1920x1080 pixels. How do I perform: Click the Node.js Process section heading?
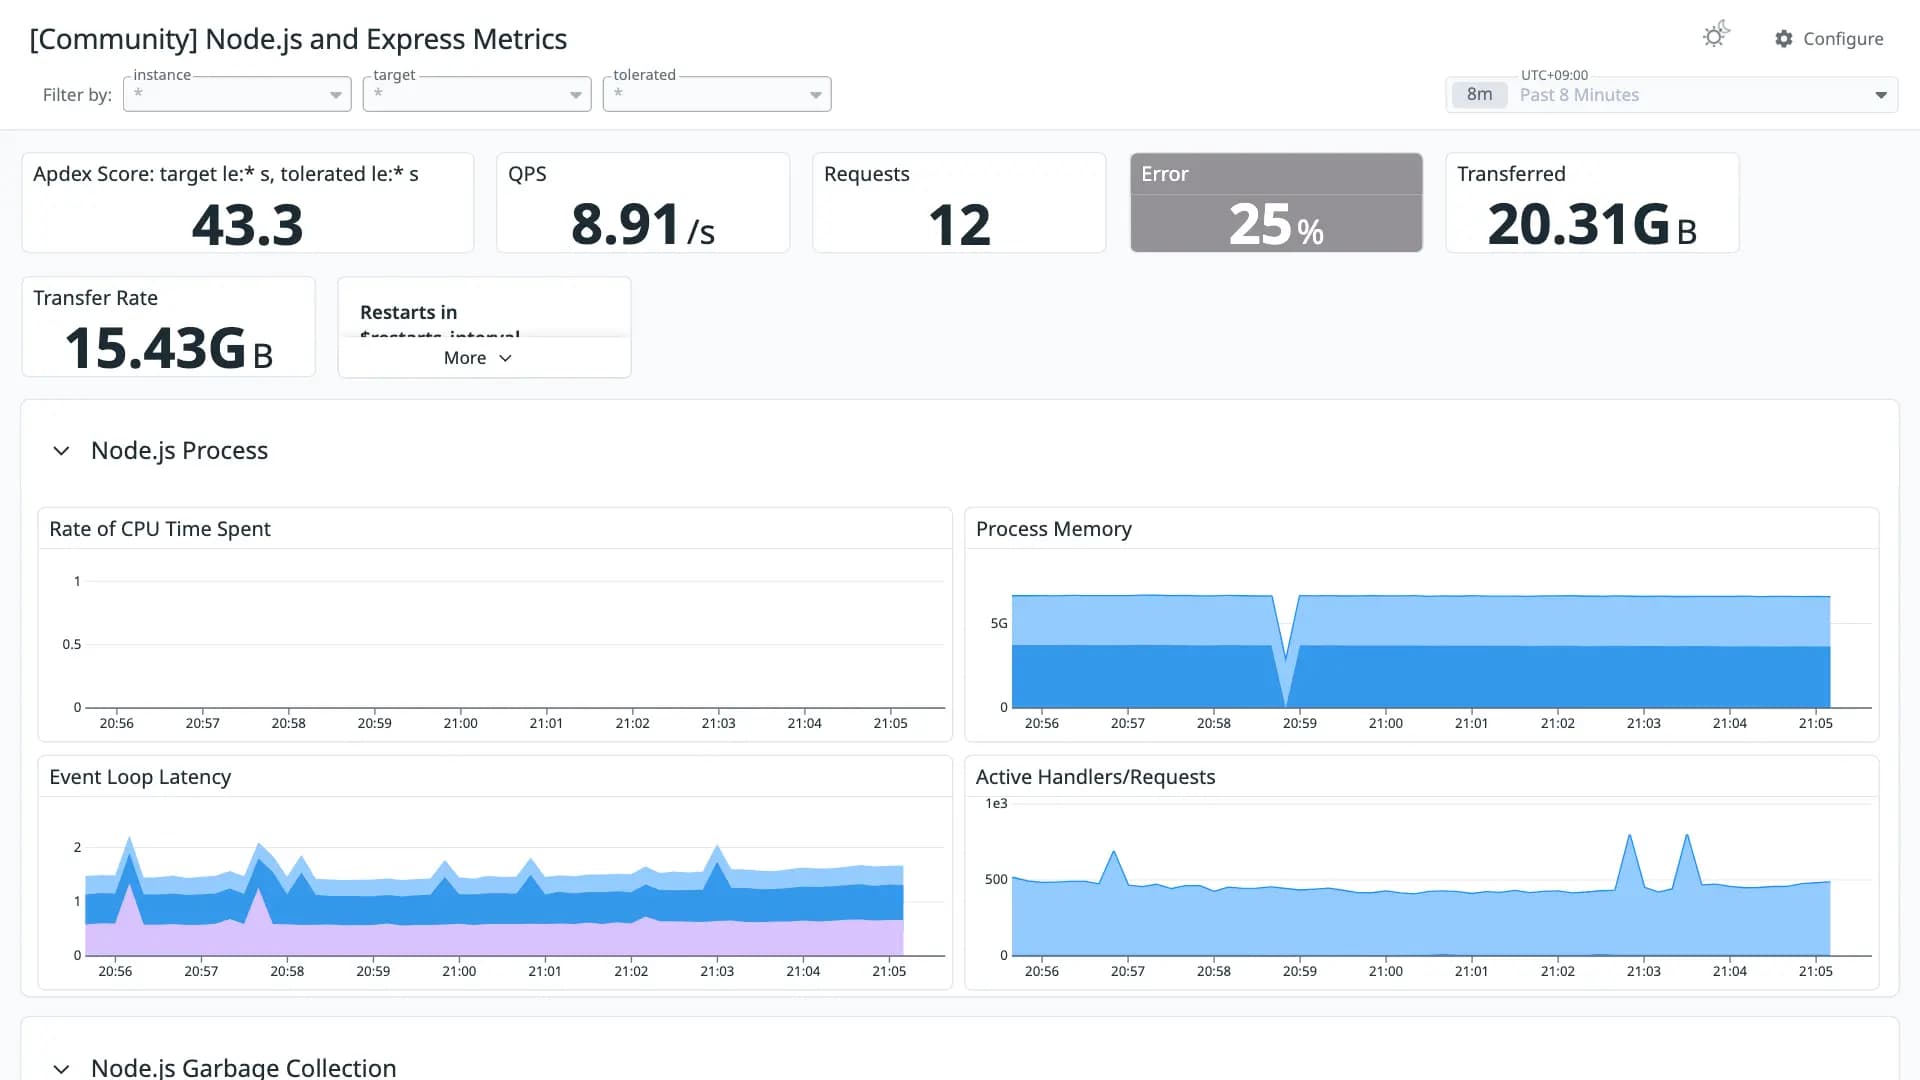coord(180,451)
